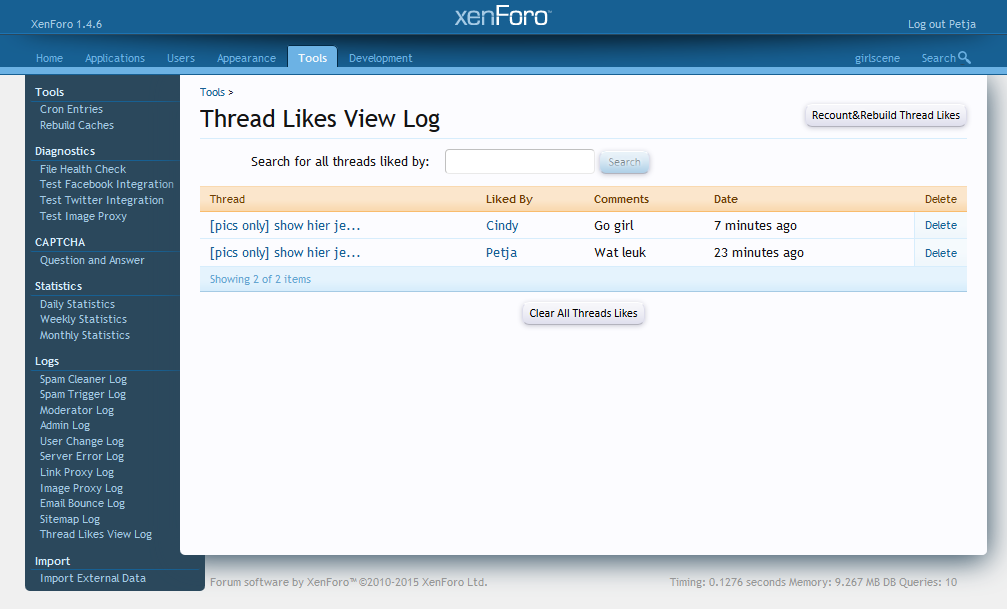Viewport: 1007px width, 609px height.
Task: Open Server Error Log
Action: 82,456
